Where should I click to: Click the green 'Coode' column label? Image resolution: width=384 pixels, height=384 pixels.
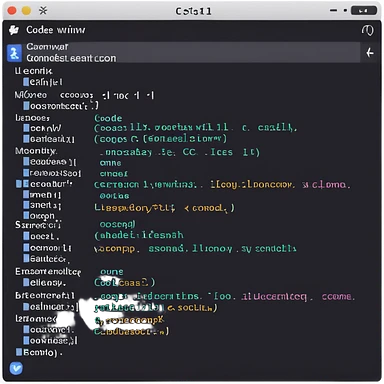click(108, 118)
